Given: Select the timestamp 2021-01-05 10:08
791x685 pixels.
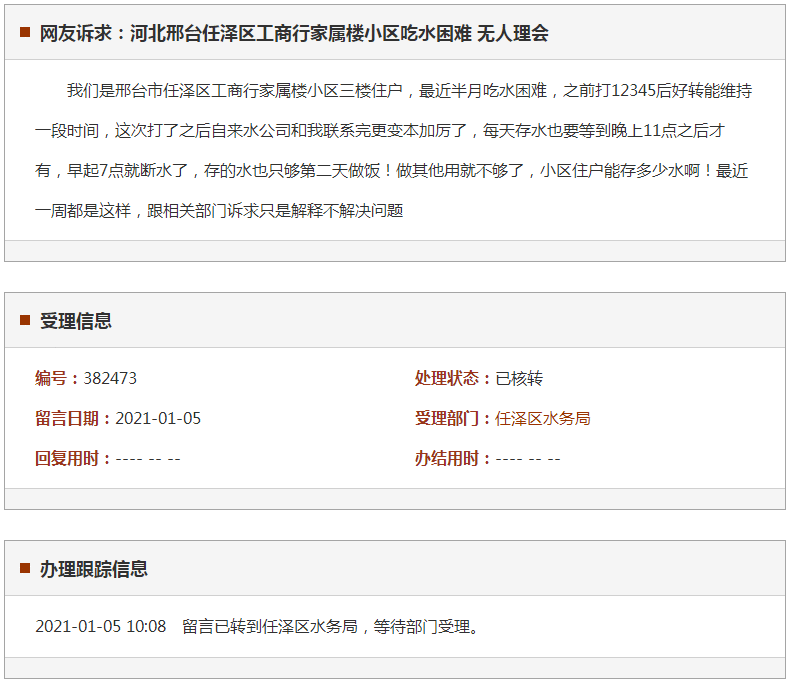Looking at the screenshot, I should (100, 626).
